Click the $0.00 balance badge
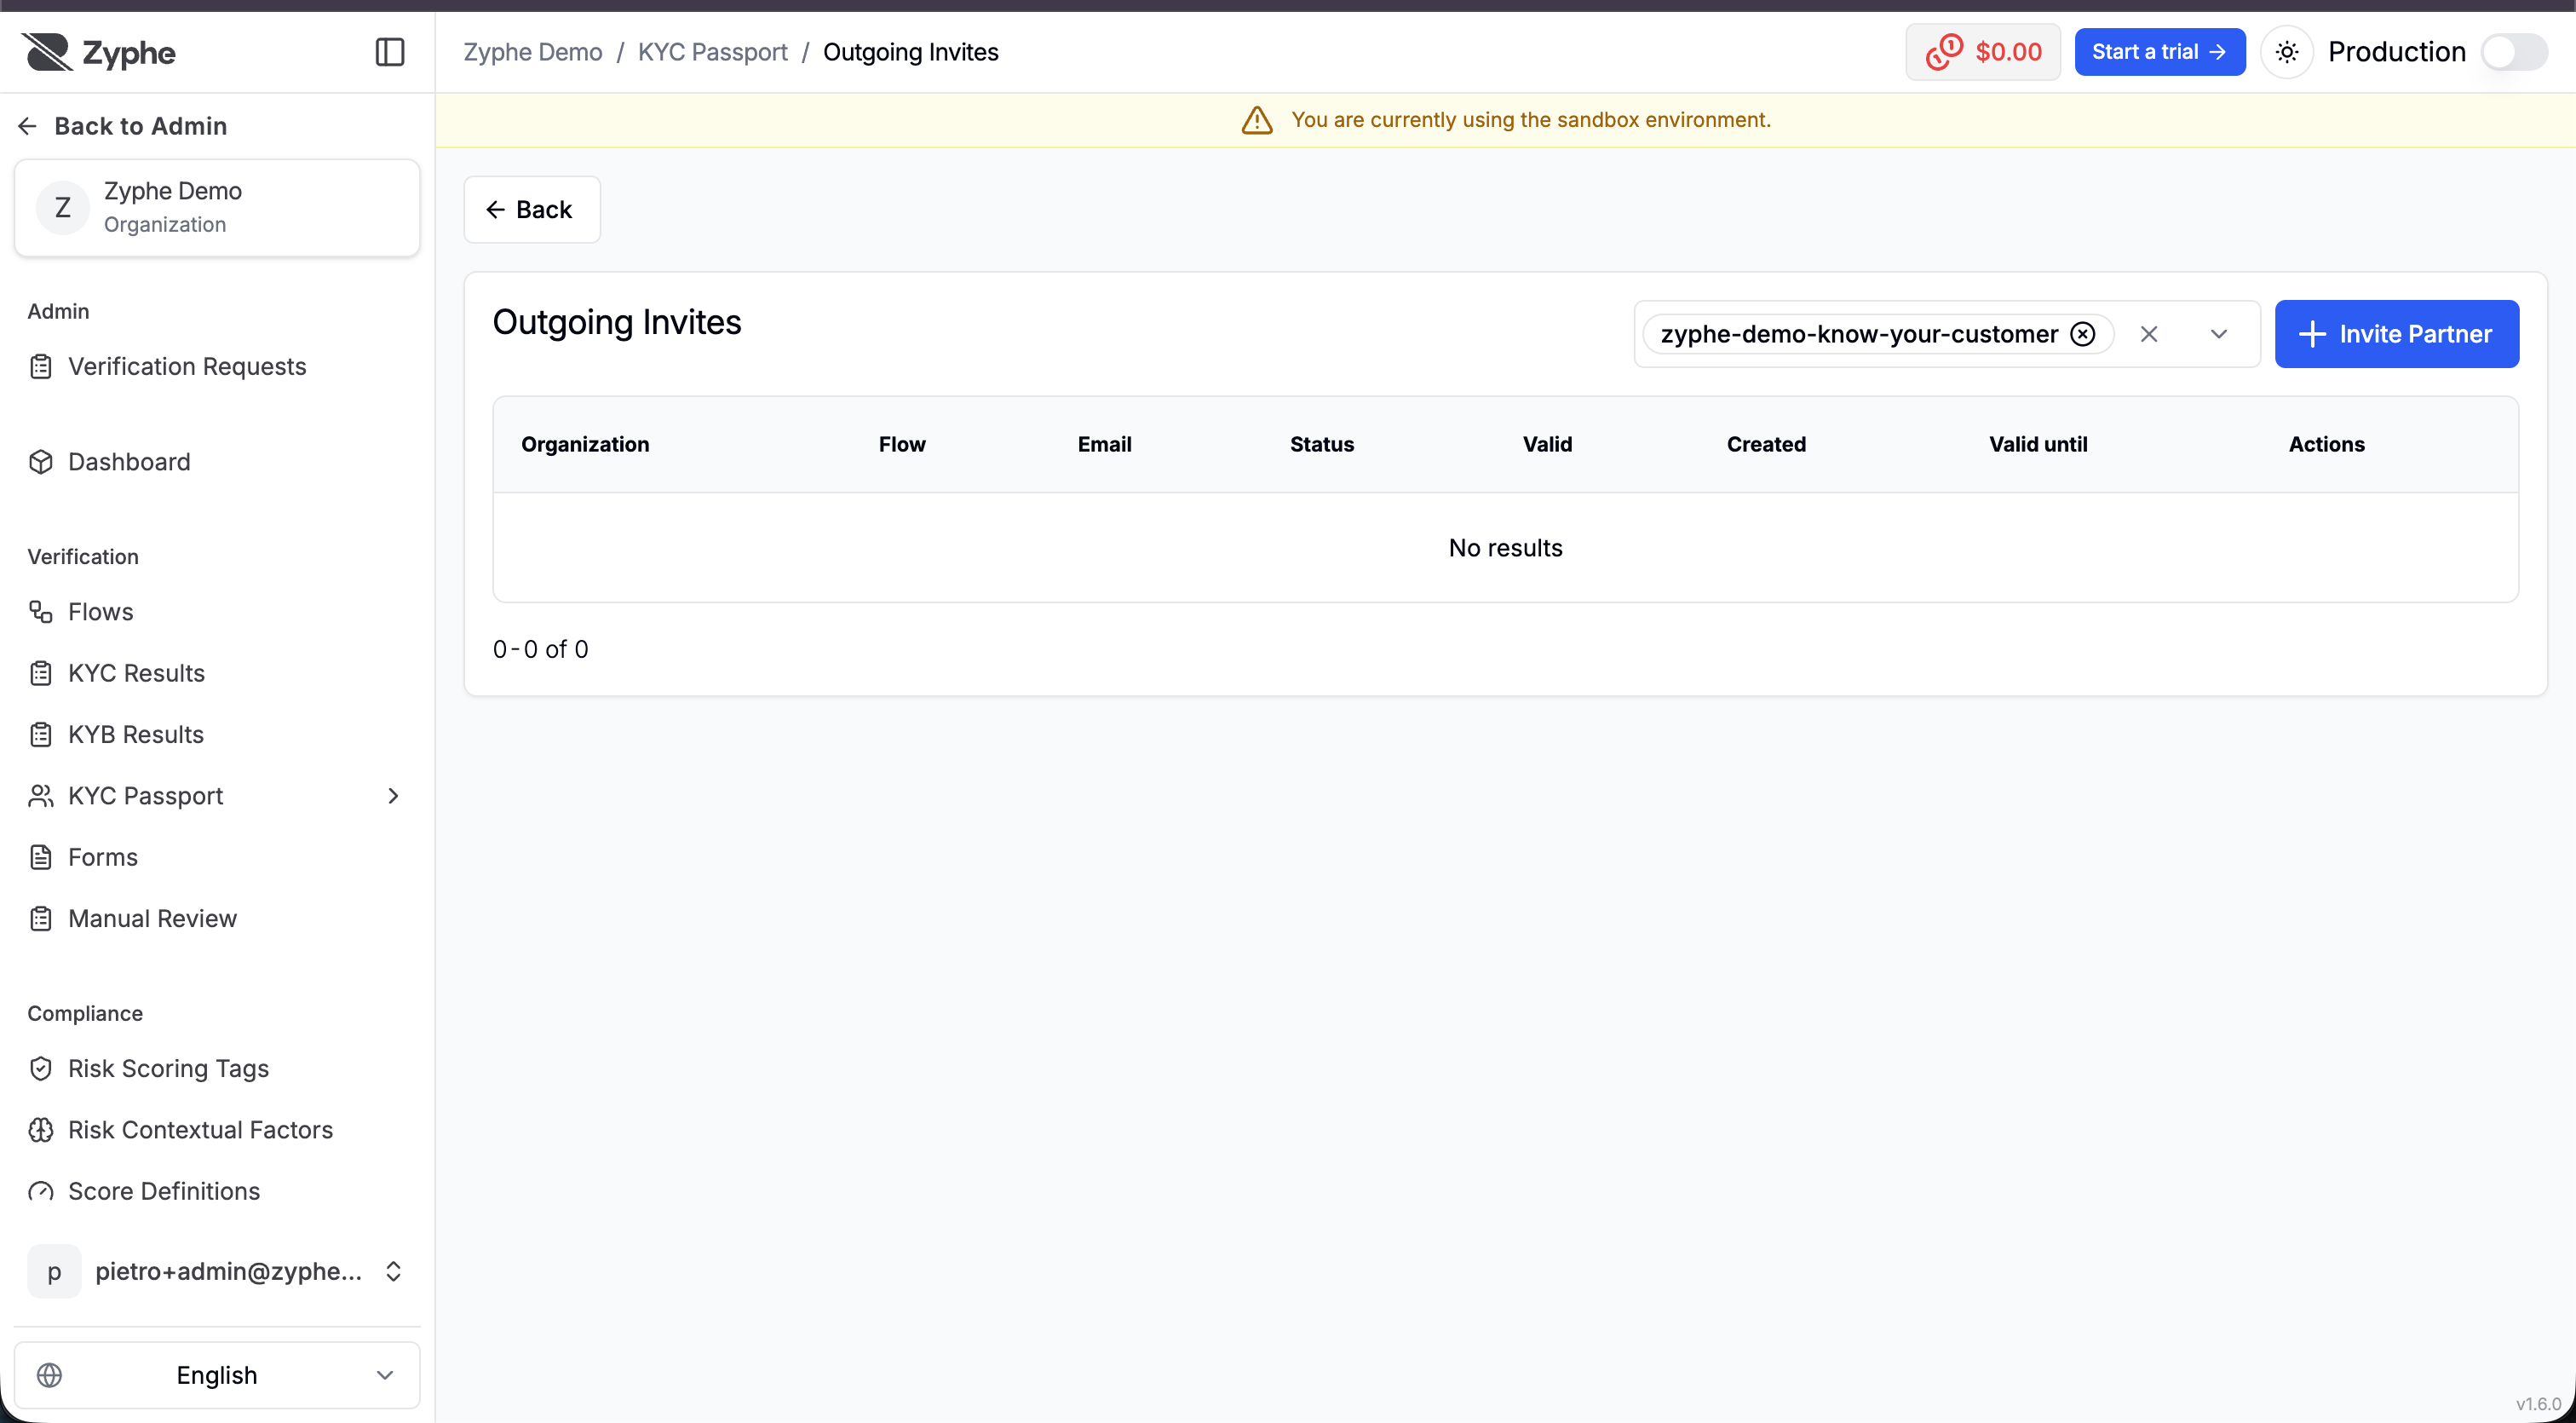The image size is (2576, 1423). (x=1983, y=52)
